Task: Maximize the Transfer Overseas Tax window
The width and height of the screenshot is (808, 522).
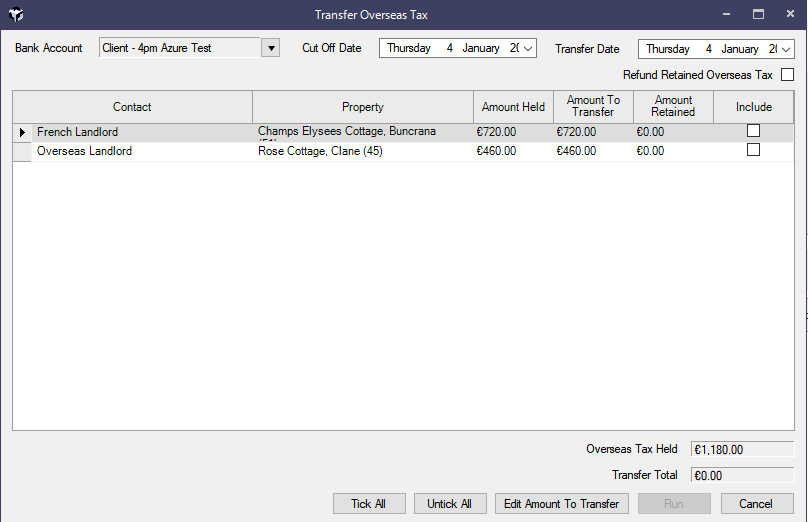Action: 758,15
